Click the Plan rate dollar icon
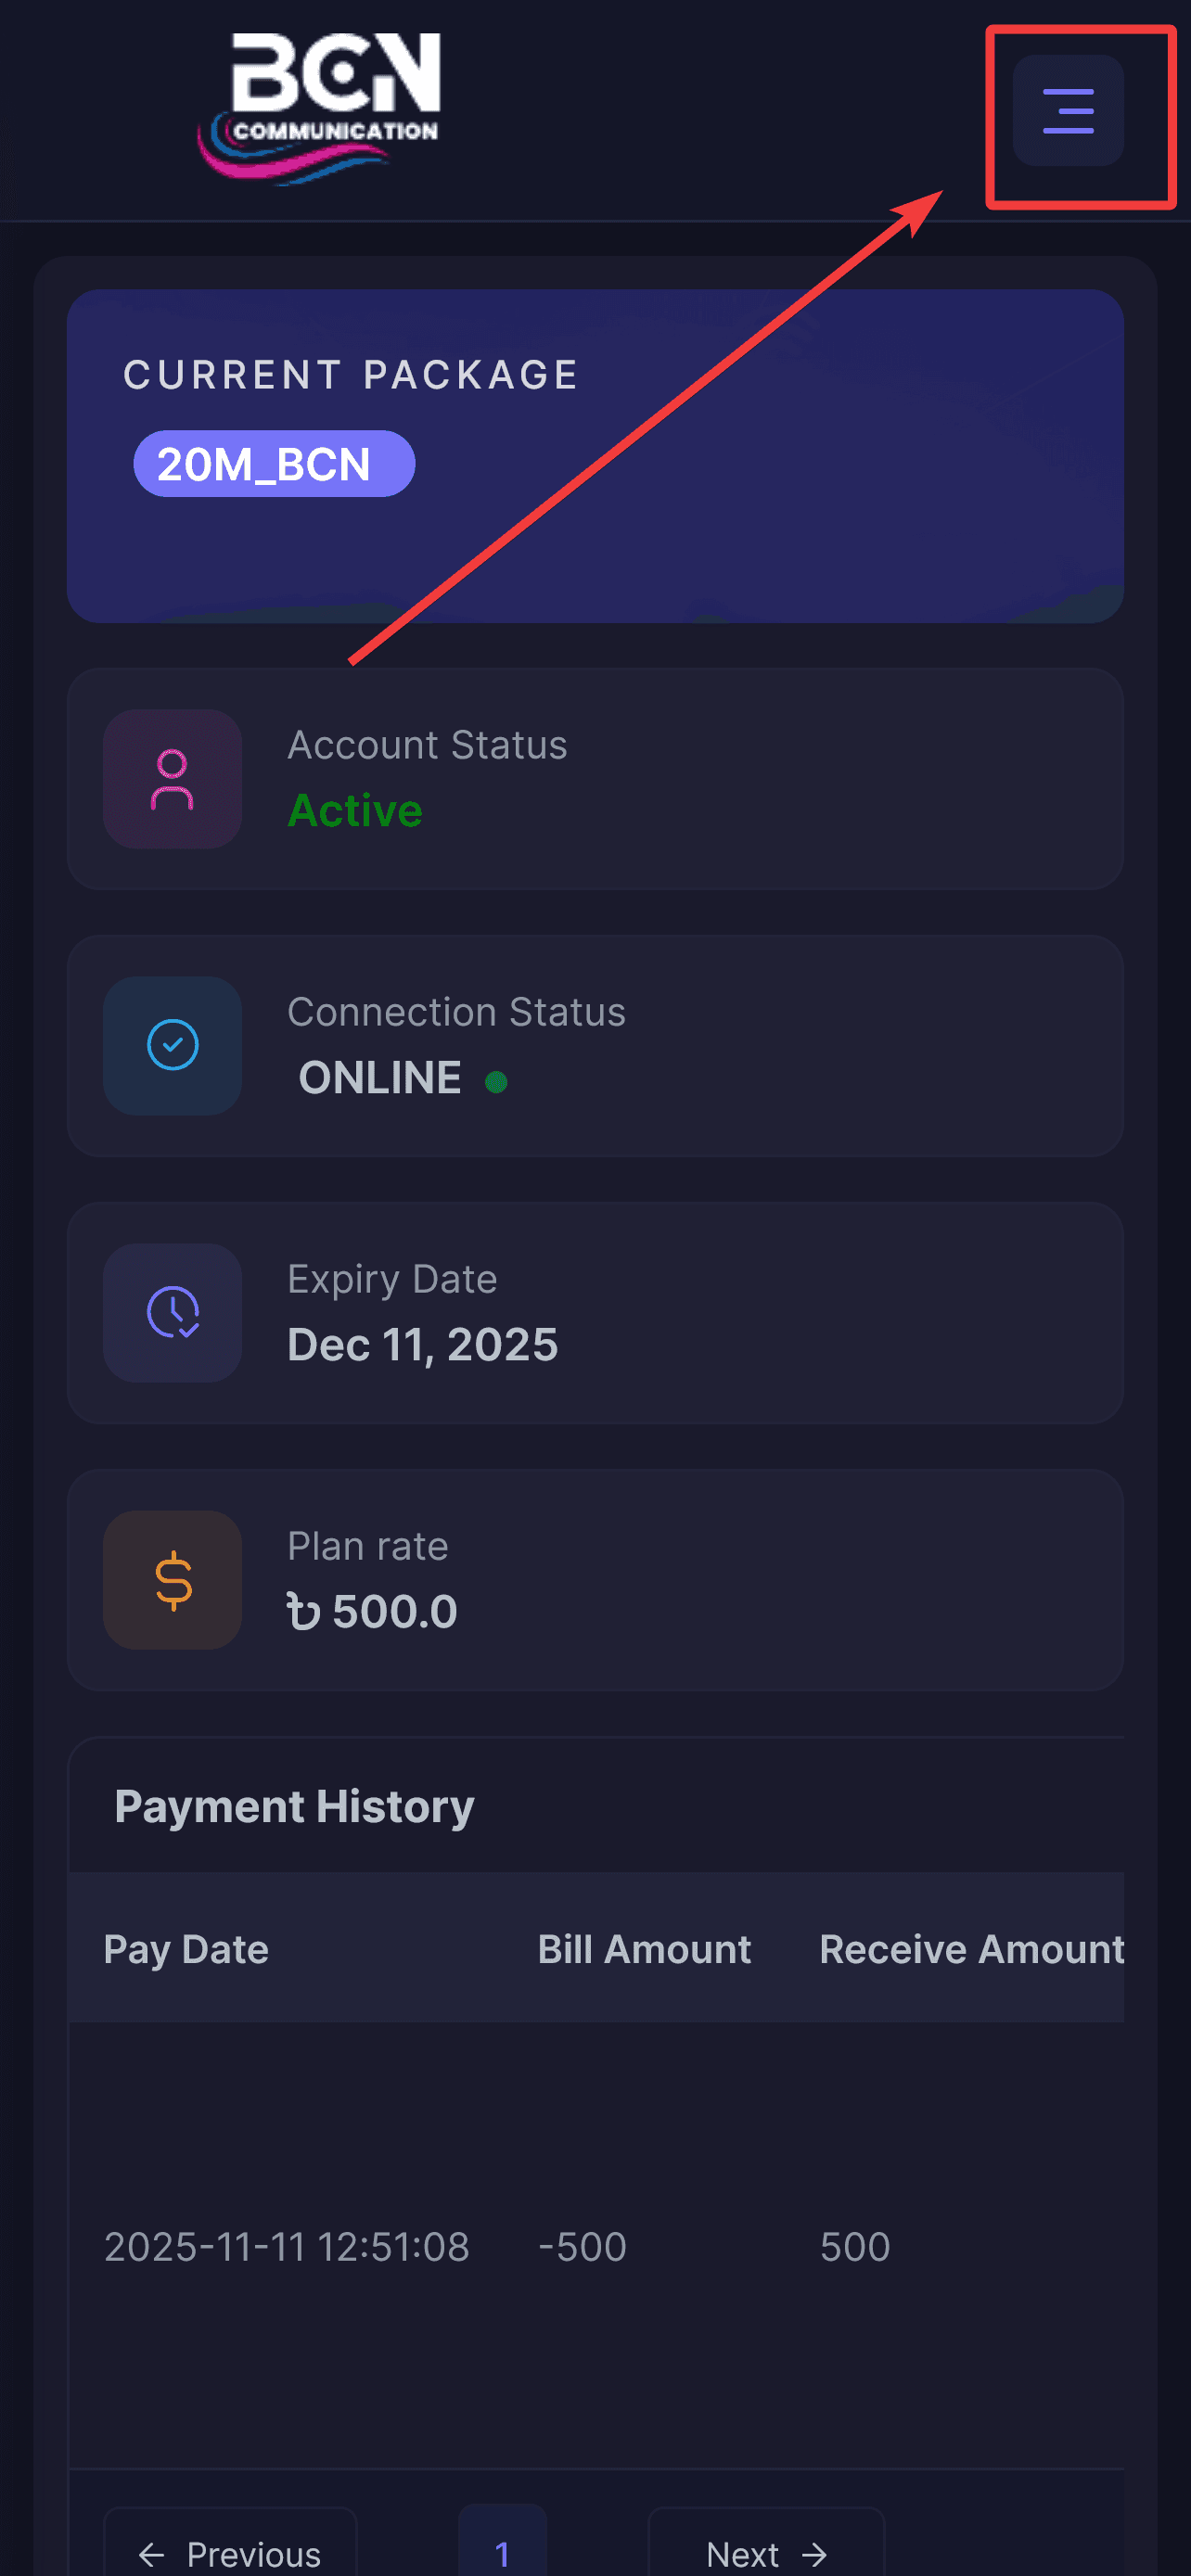The width and height of the screenshot is (1191, 2576). pyautogui.click(x=172, y=1579)
